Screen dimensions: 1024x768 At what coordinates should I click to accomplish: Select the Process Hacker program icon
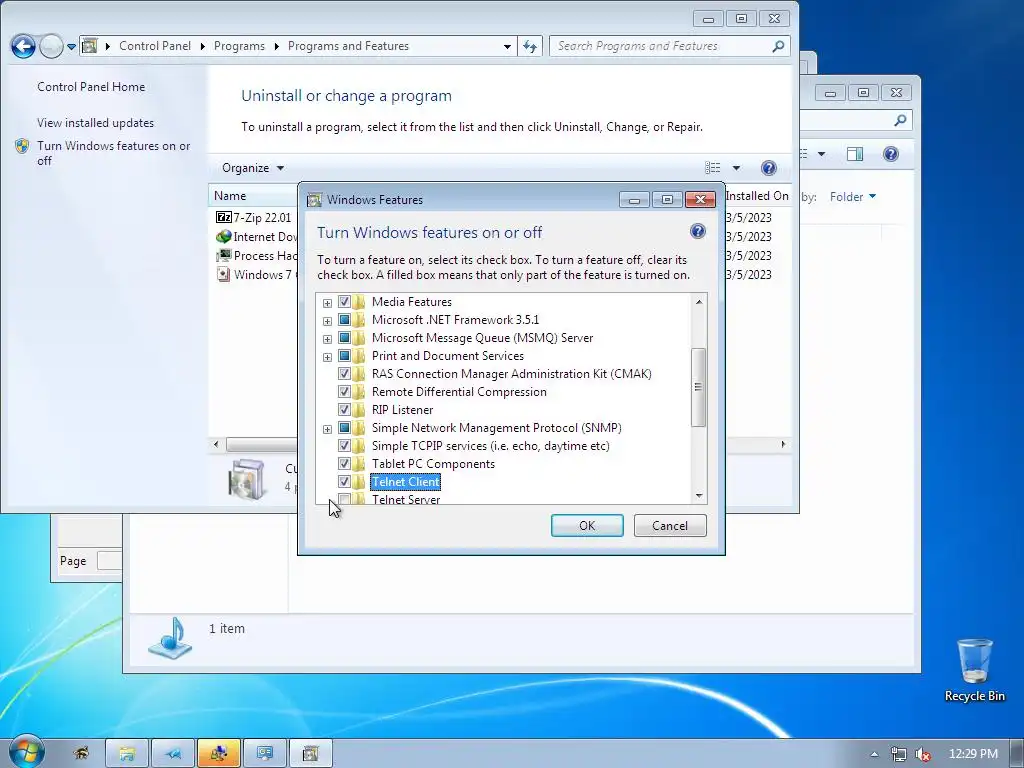(x=223, y=255)
